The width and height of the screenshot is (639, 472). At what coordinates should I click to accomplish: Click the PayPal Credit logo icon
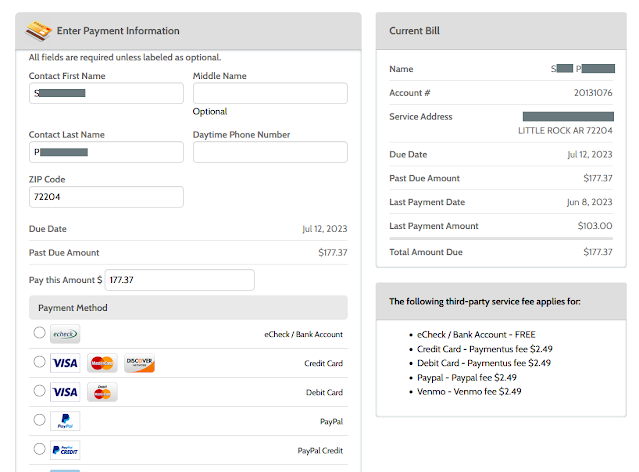tap(65, 450)
